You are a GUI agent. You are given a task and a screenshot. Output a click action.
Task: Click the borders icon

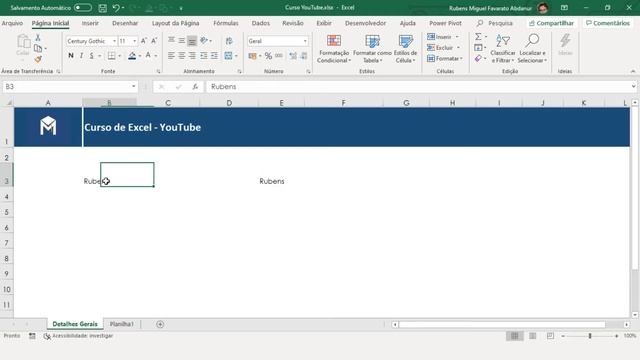click(111, 56)
